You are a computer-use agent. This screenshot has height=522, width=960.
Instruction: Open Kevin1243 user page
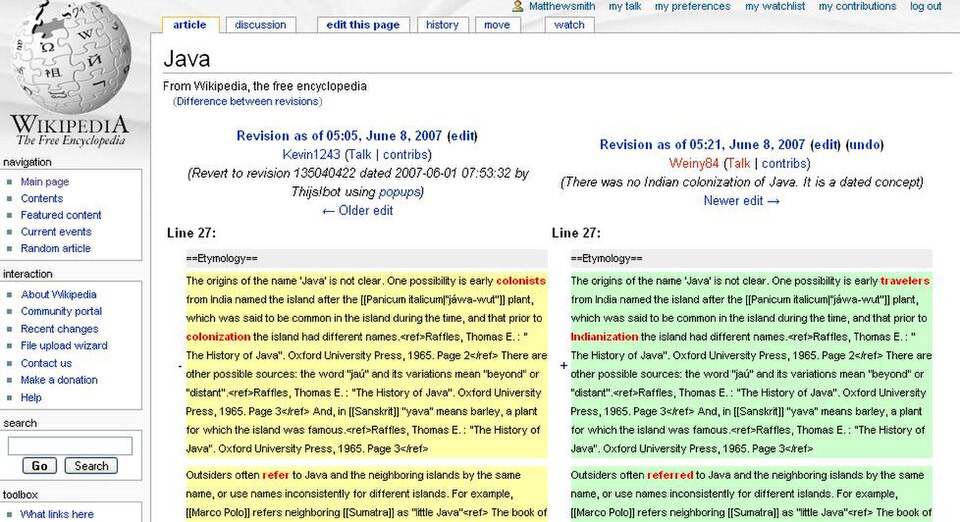point(311,155)
